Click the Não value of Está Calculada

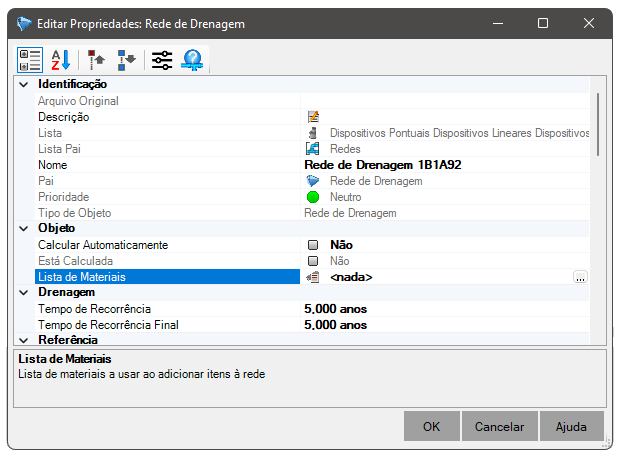coord(340,261)
